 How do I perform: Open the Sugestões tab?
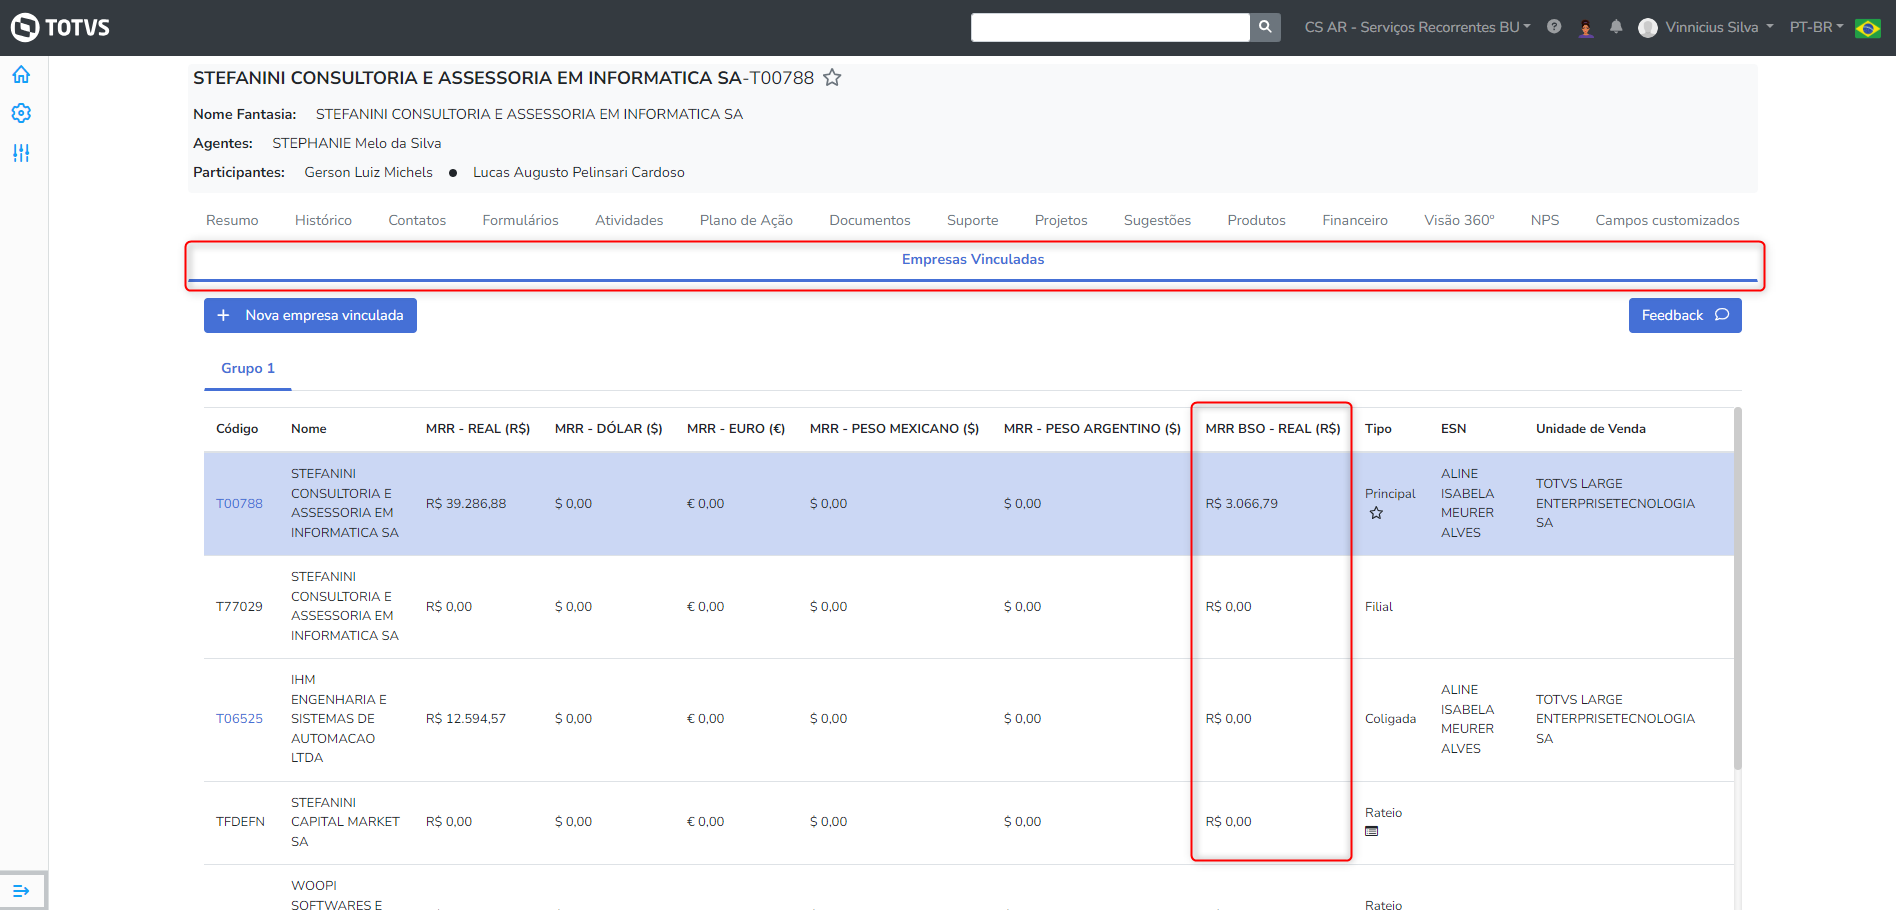click(1157, 220)
